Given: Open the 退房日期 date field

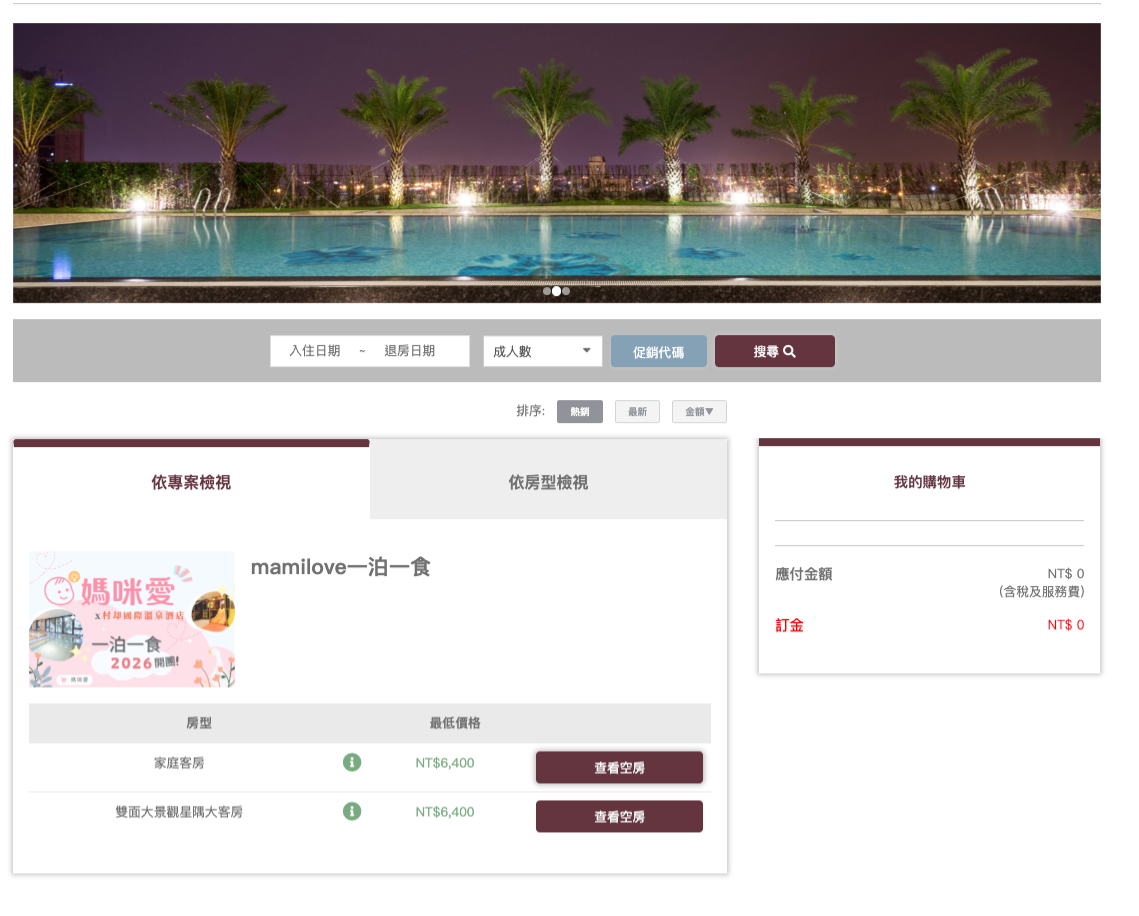Looking at the screenshot, I should (x=410, y=351).
